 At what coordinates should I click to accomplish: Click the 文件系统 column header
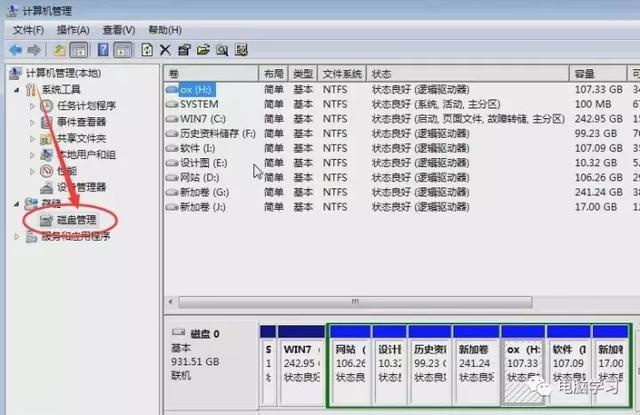[x=342, y=74]
